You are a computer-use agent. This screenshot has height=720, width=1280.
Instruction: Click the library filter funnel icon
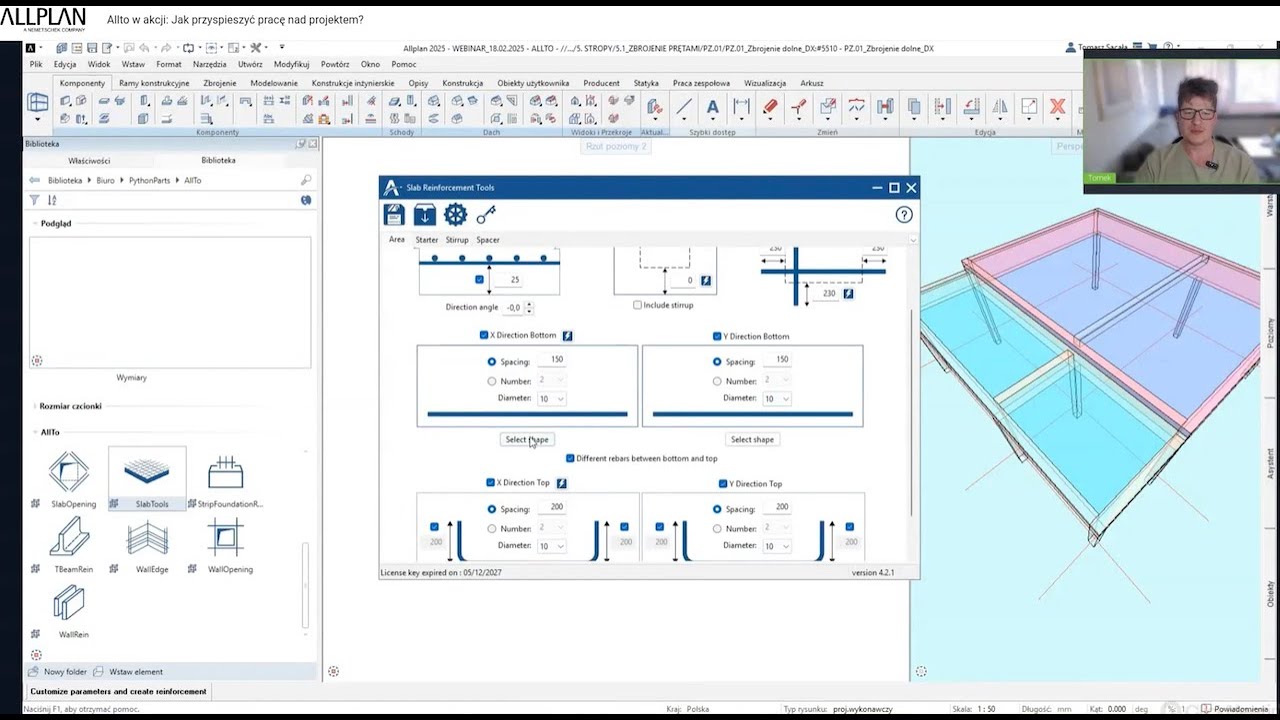coord(34,200)
